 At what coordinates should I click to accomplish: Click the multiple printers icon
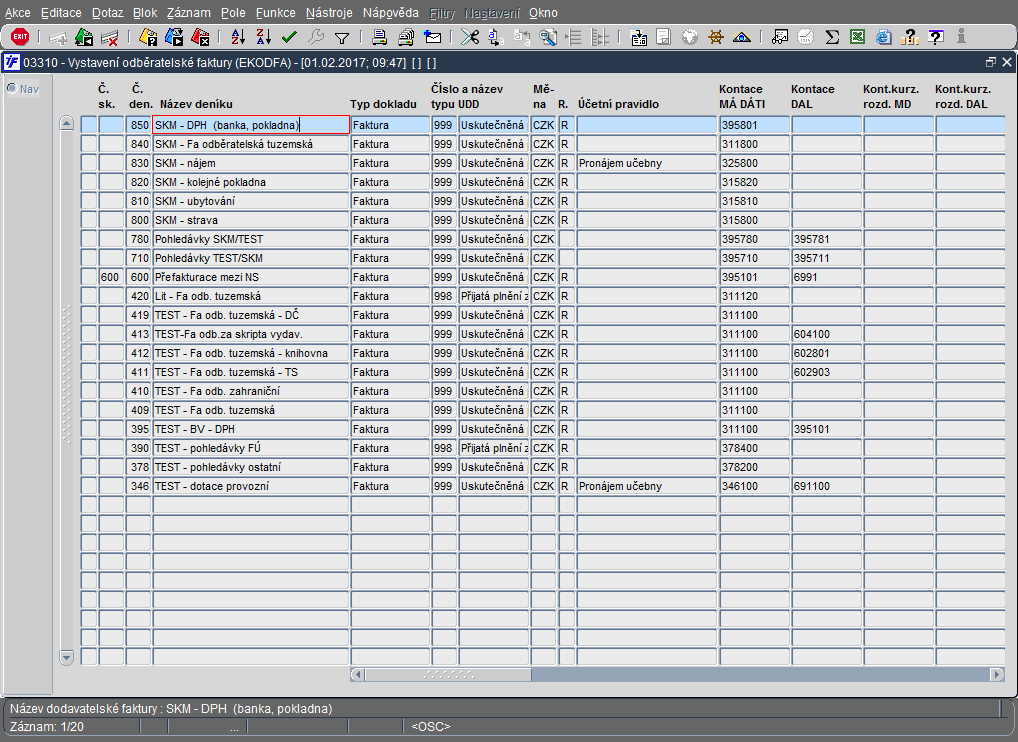pos(406,38)
